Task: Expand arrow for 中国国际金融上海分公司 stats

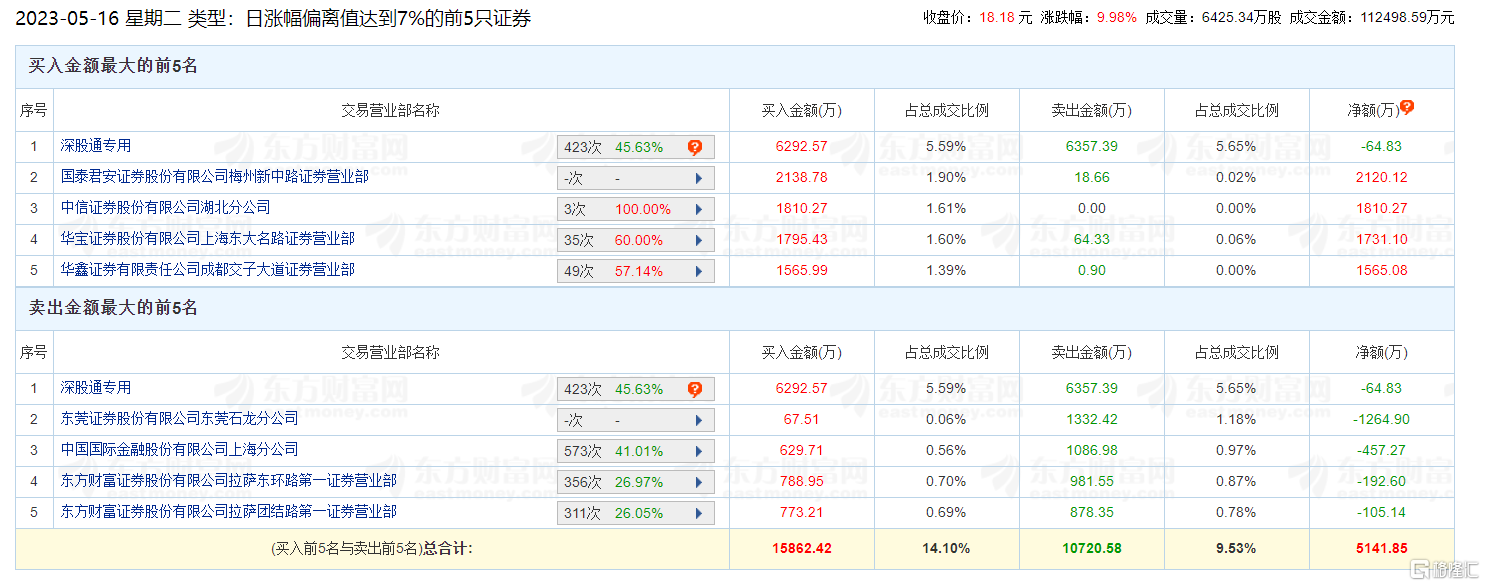Action: [x=699, y=452]
